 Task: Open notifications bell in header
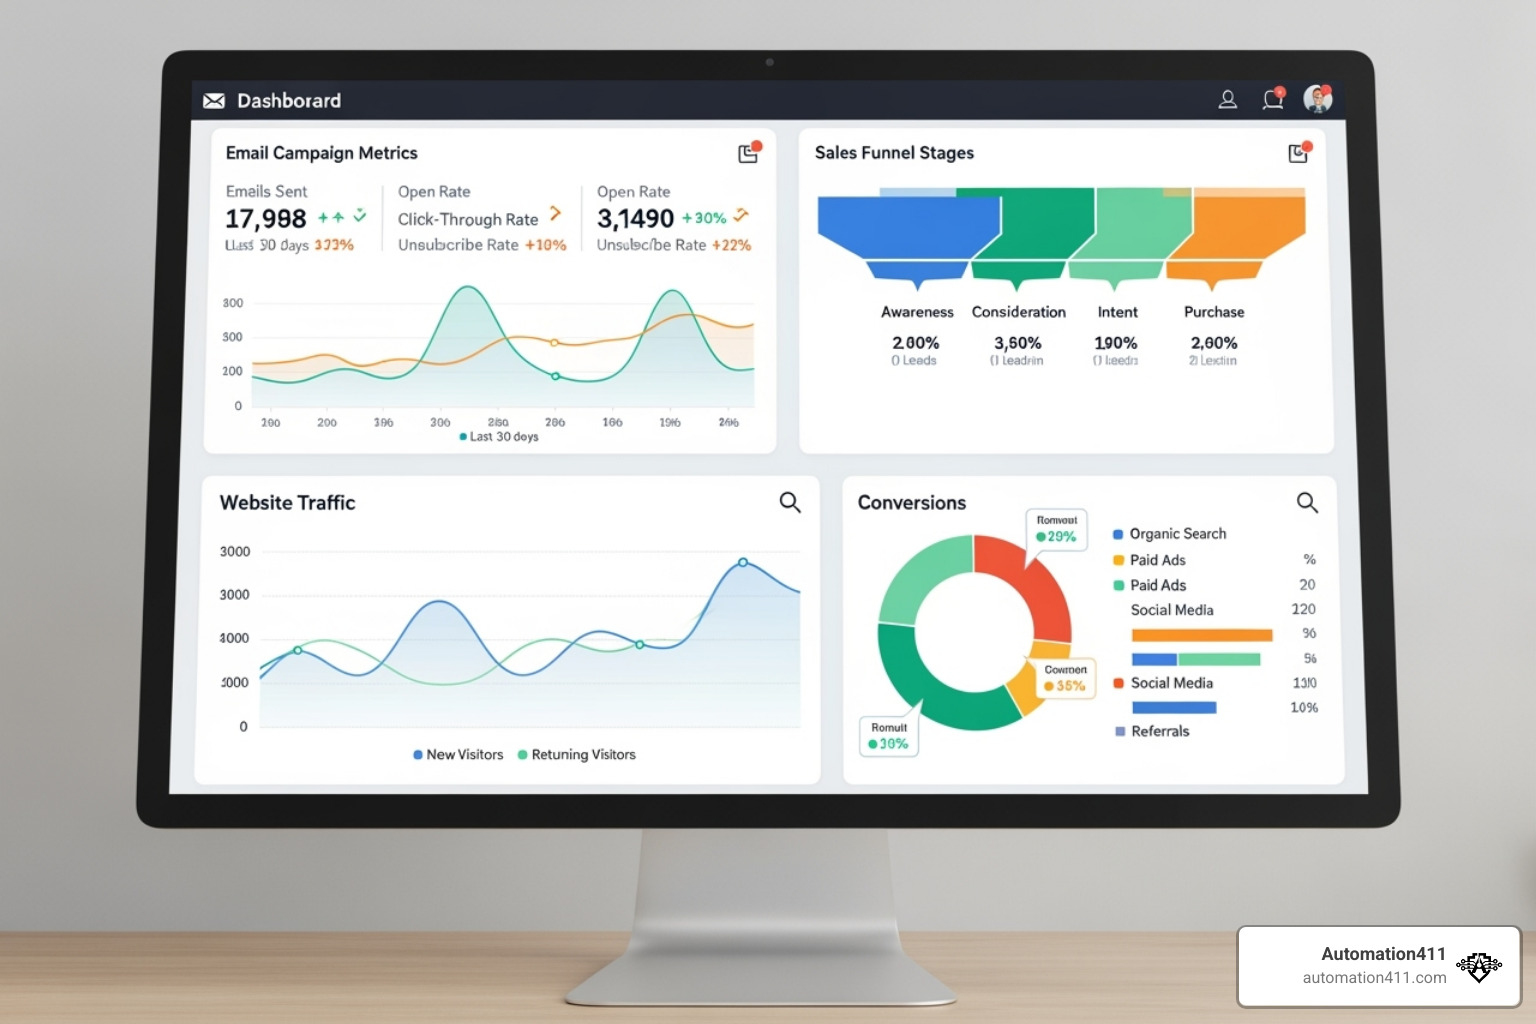click(1272, 99)
